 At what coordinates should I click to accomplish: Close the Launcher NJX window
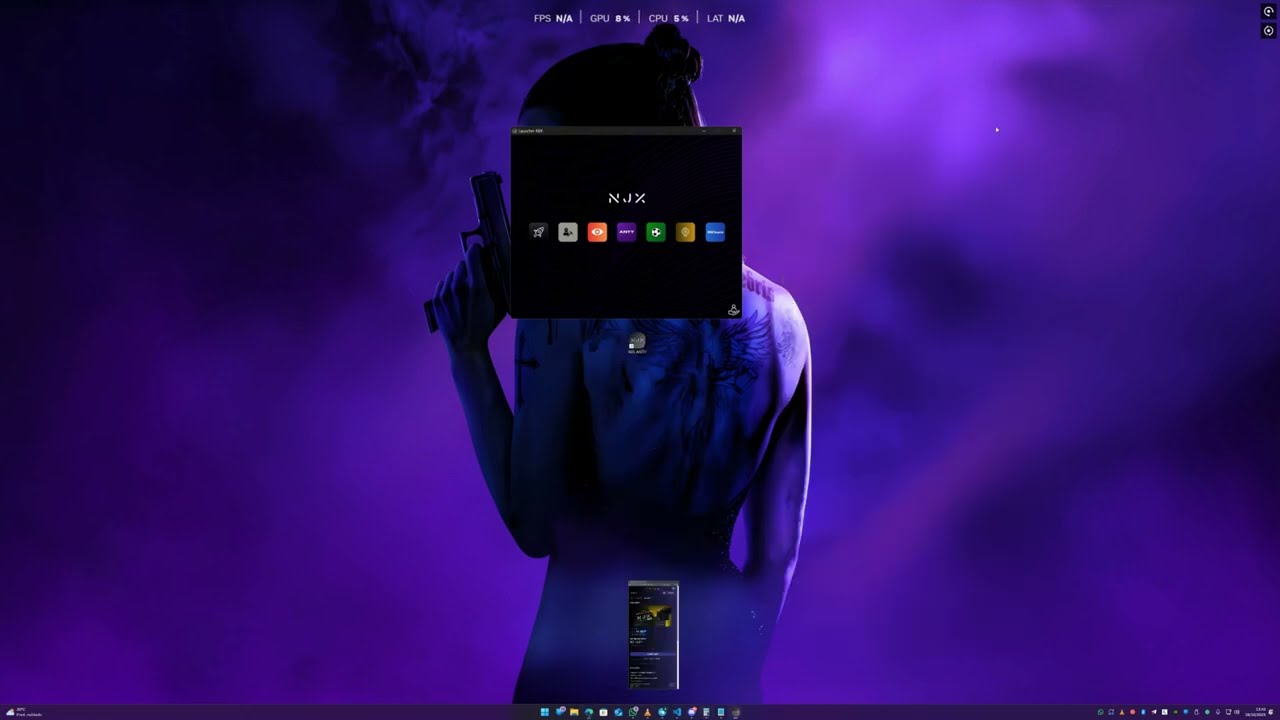(734, 130)
